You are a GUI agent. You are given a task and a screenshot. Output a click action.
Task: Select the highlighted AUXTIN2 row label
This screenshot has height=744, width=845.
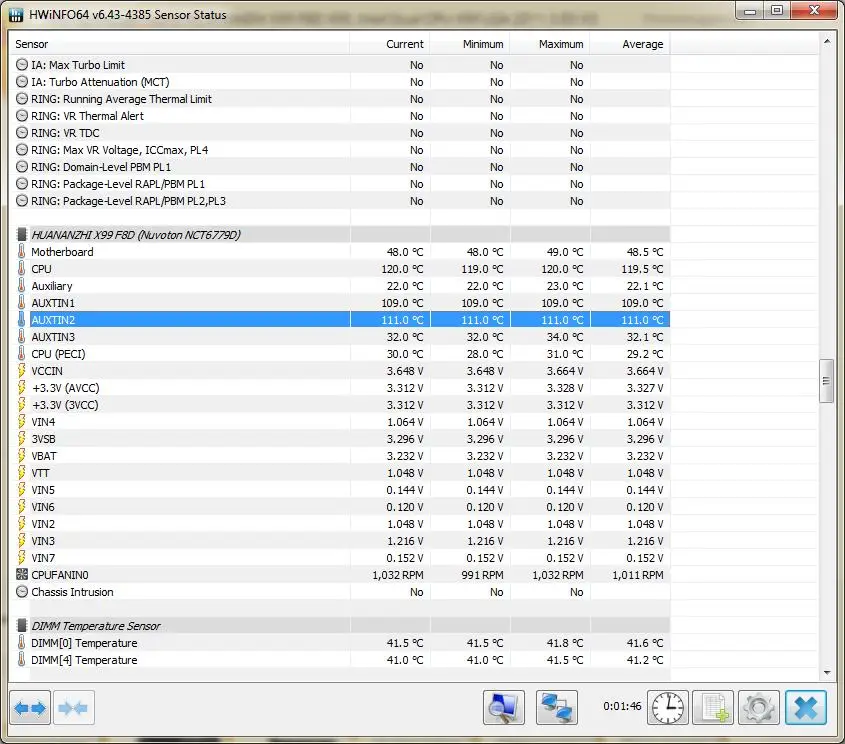click(x=53, y=319)
